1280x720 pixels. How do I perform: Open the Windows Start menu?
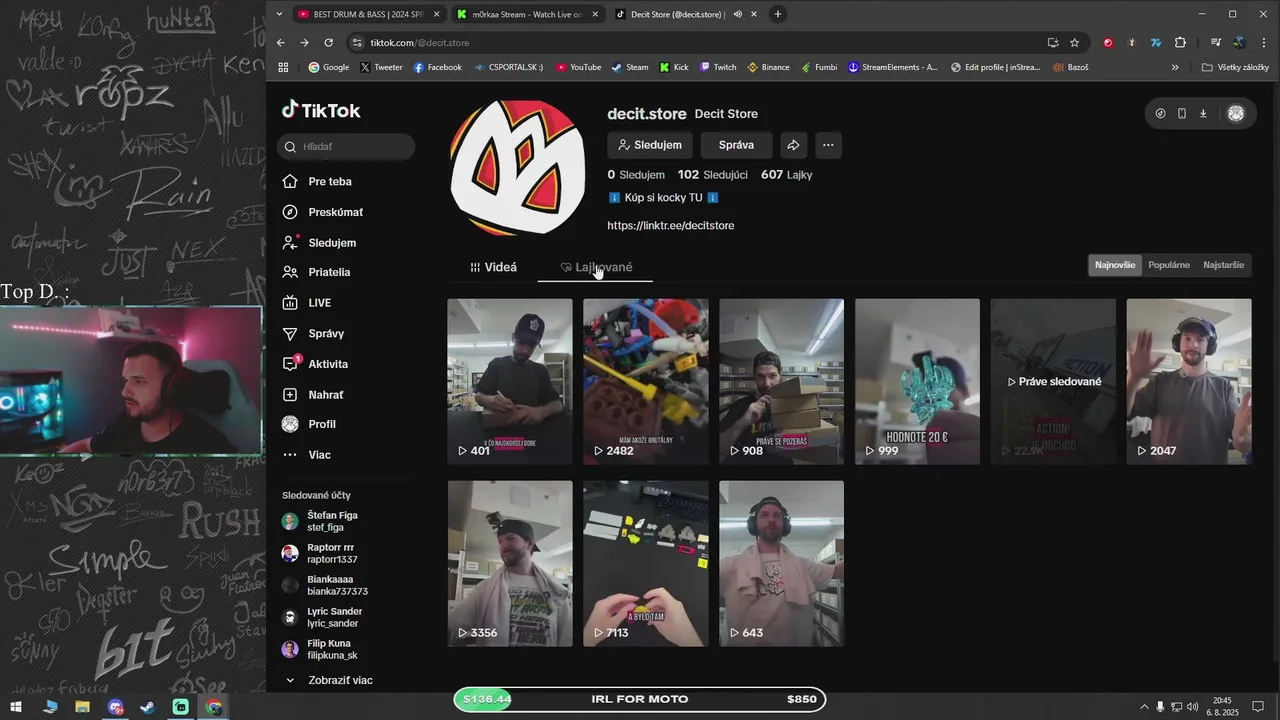pyautogui.click(x=16, y=707)
